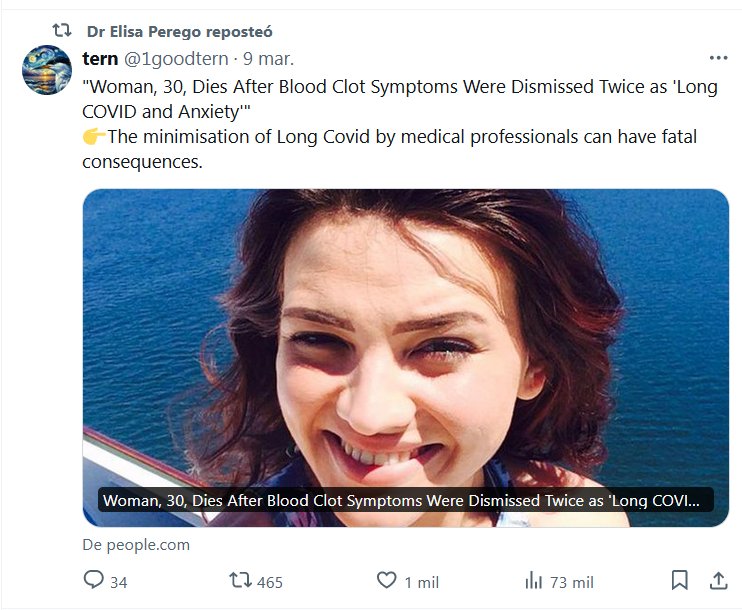
Task: Click the small repost icon above the tweet
Action: (61, 31)
